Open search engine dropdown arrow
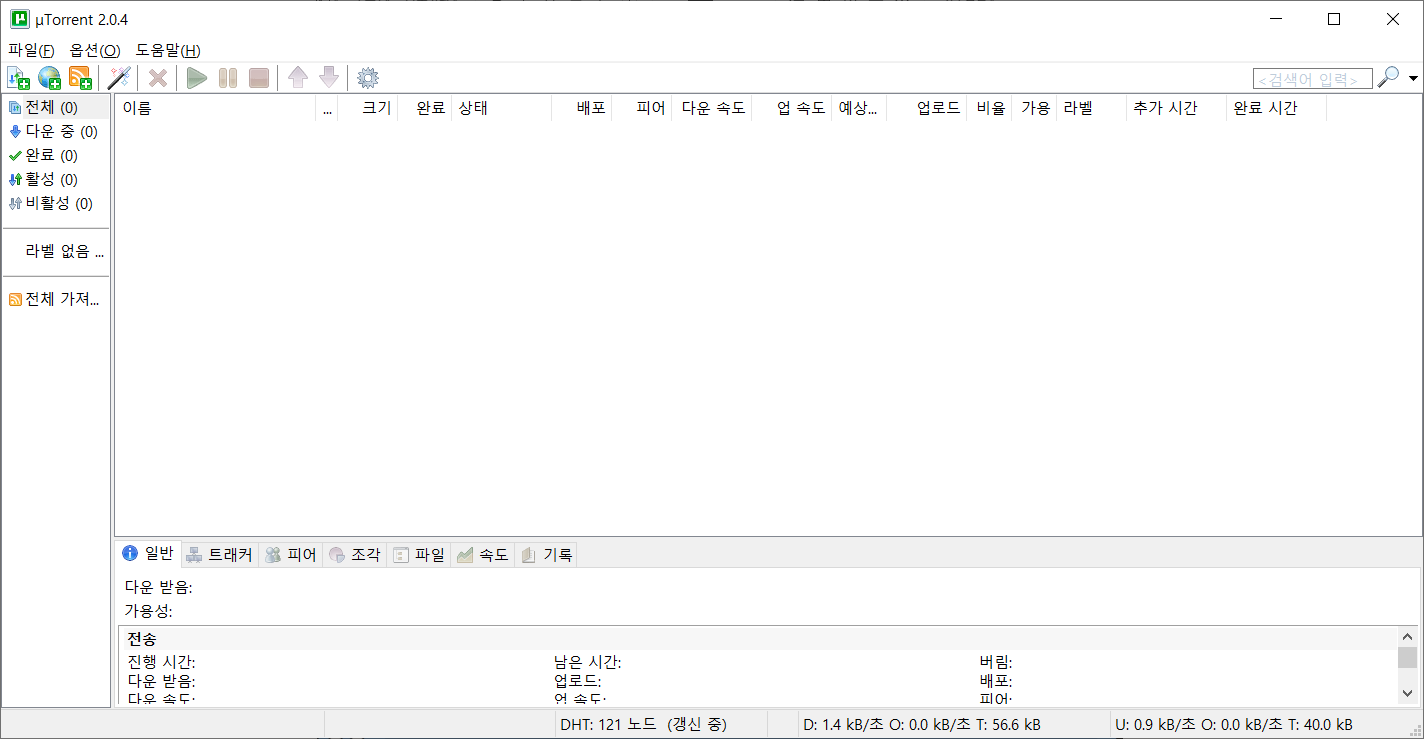Screen dimensions: 1424x739 coord(1413,78)
